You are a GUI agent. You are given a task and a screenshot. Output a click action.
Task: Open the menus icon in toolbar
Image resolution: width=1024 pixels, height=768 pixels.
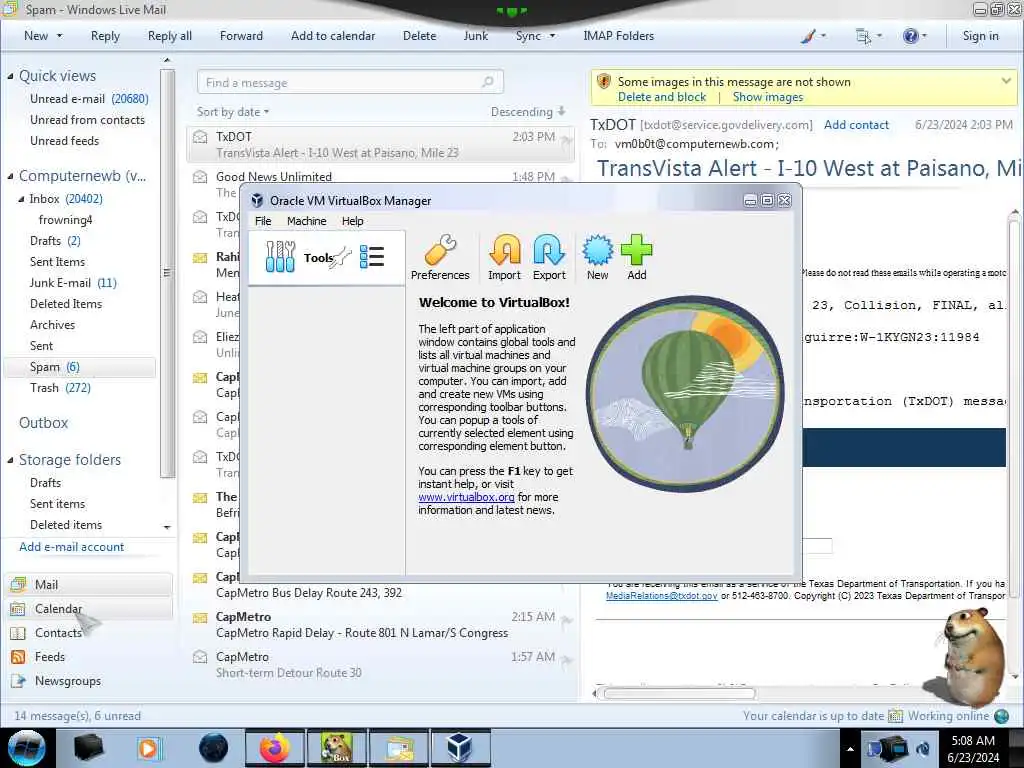click(x=863, y=36)
